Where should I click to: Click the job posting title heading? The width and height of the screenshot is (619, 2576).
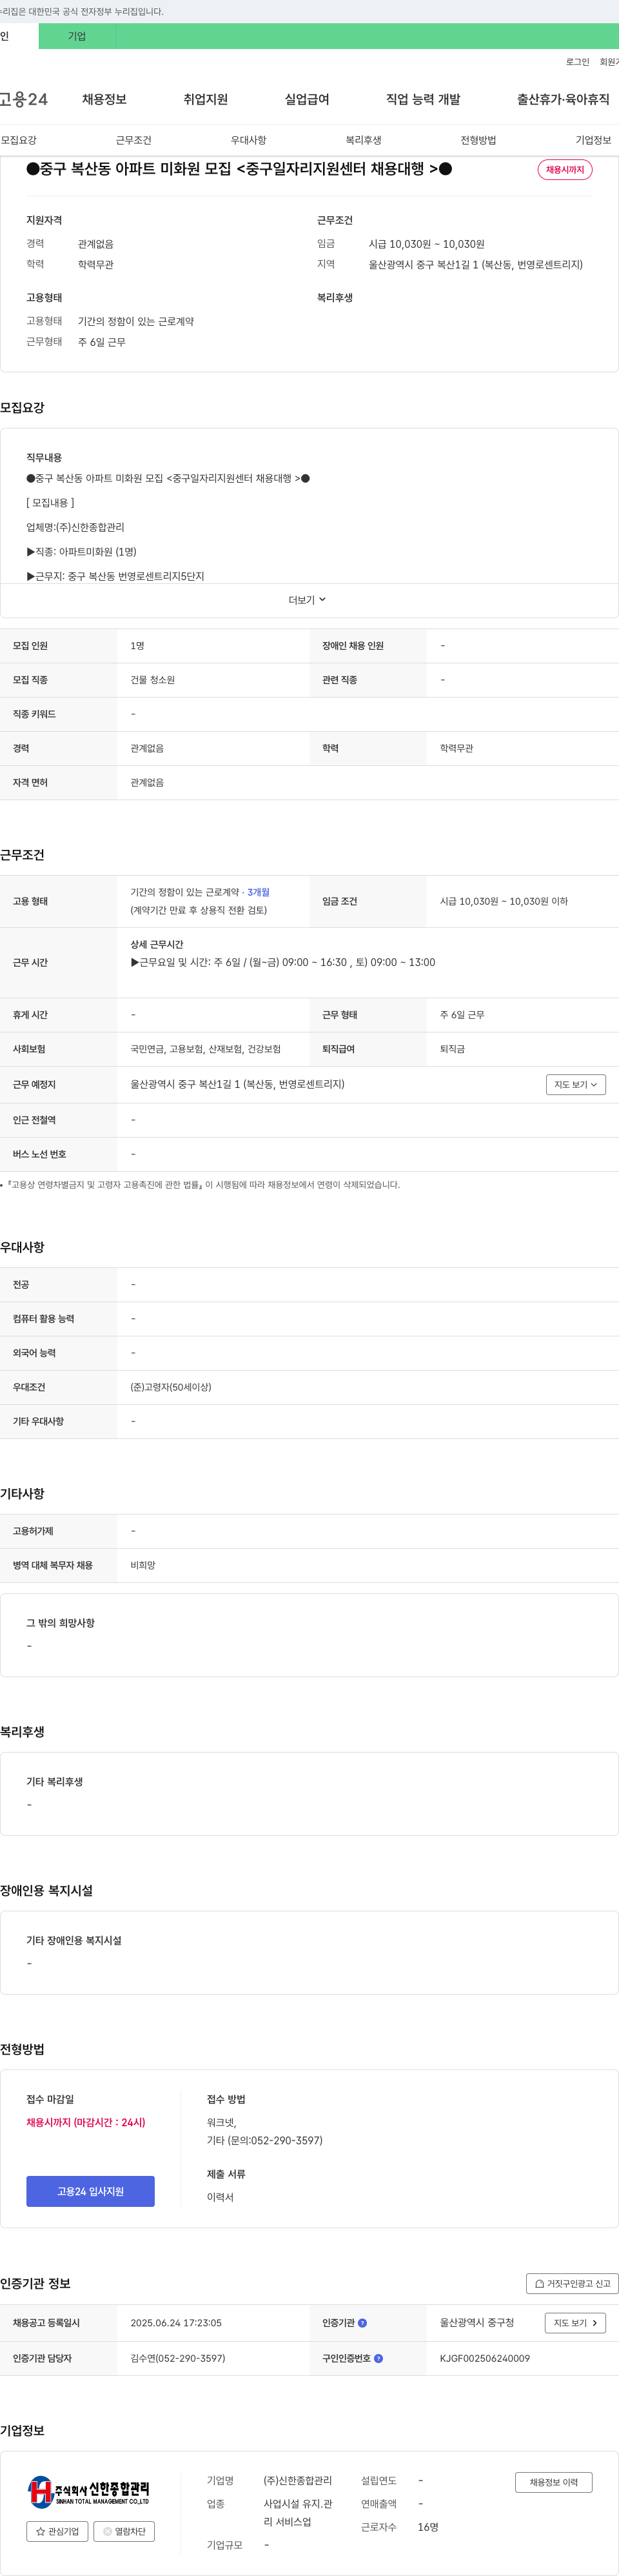click(x=239, y=169)
